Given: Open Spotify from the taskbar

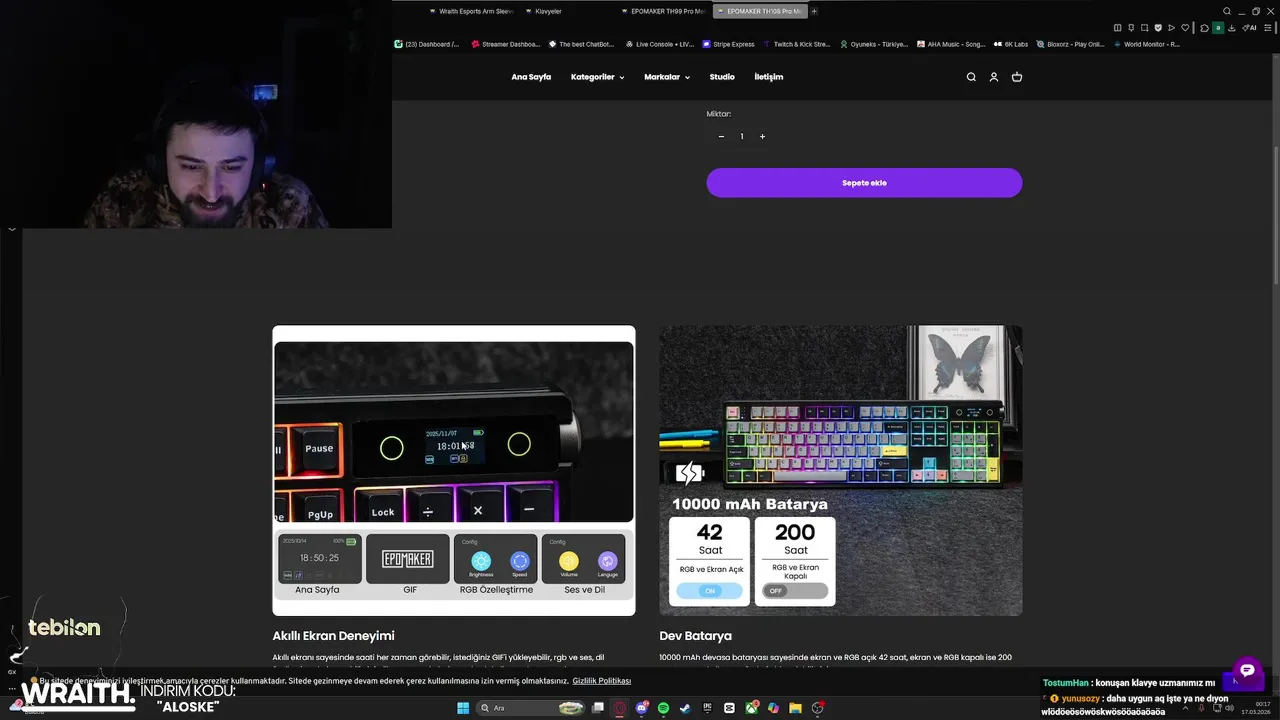Looking at the screenshot, I should click(x=663, y=708).
